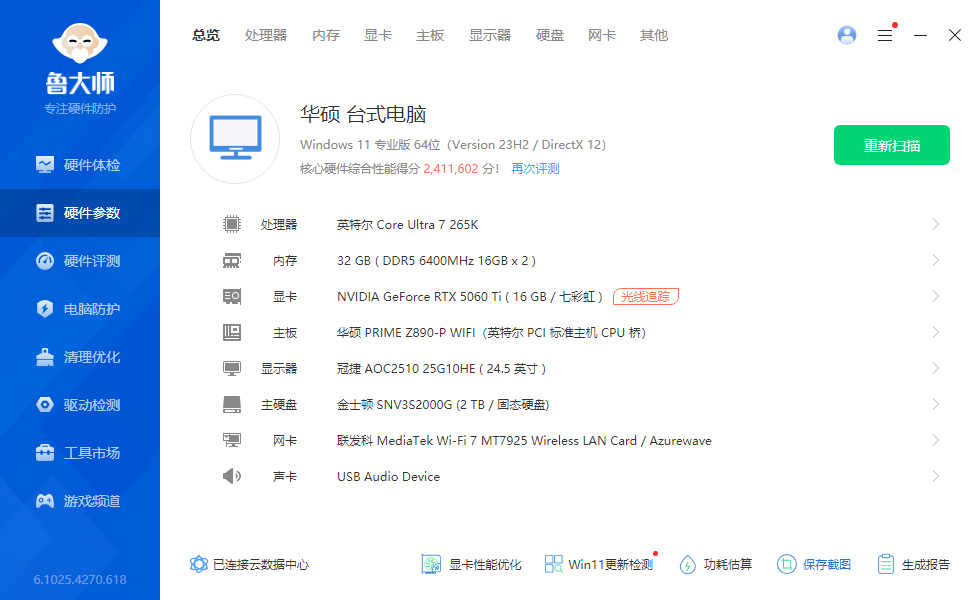
Task: Click the 鲁大师 logo avatar
Action: 80,42
